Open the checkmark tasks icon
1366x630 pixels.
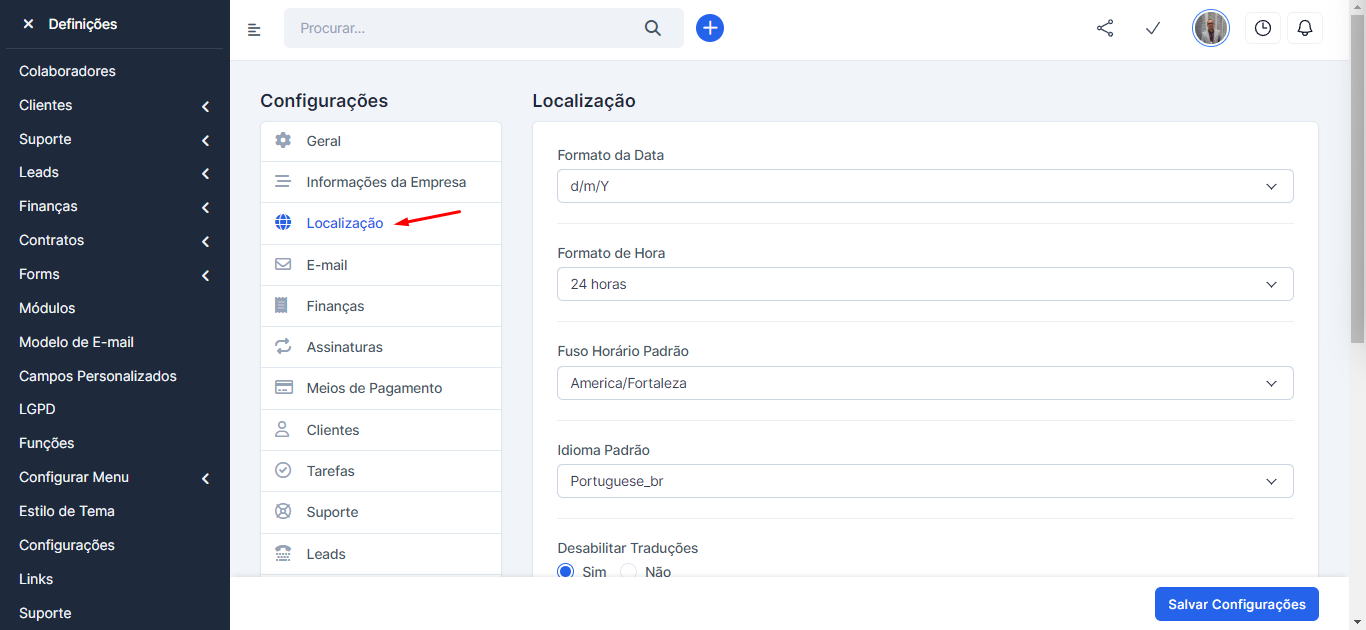pos(1153,28)
